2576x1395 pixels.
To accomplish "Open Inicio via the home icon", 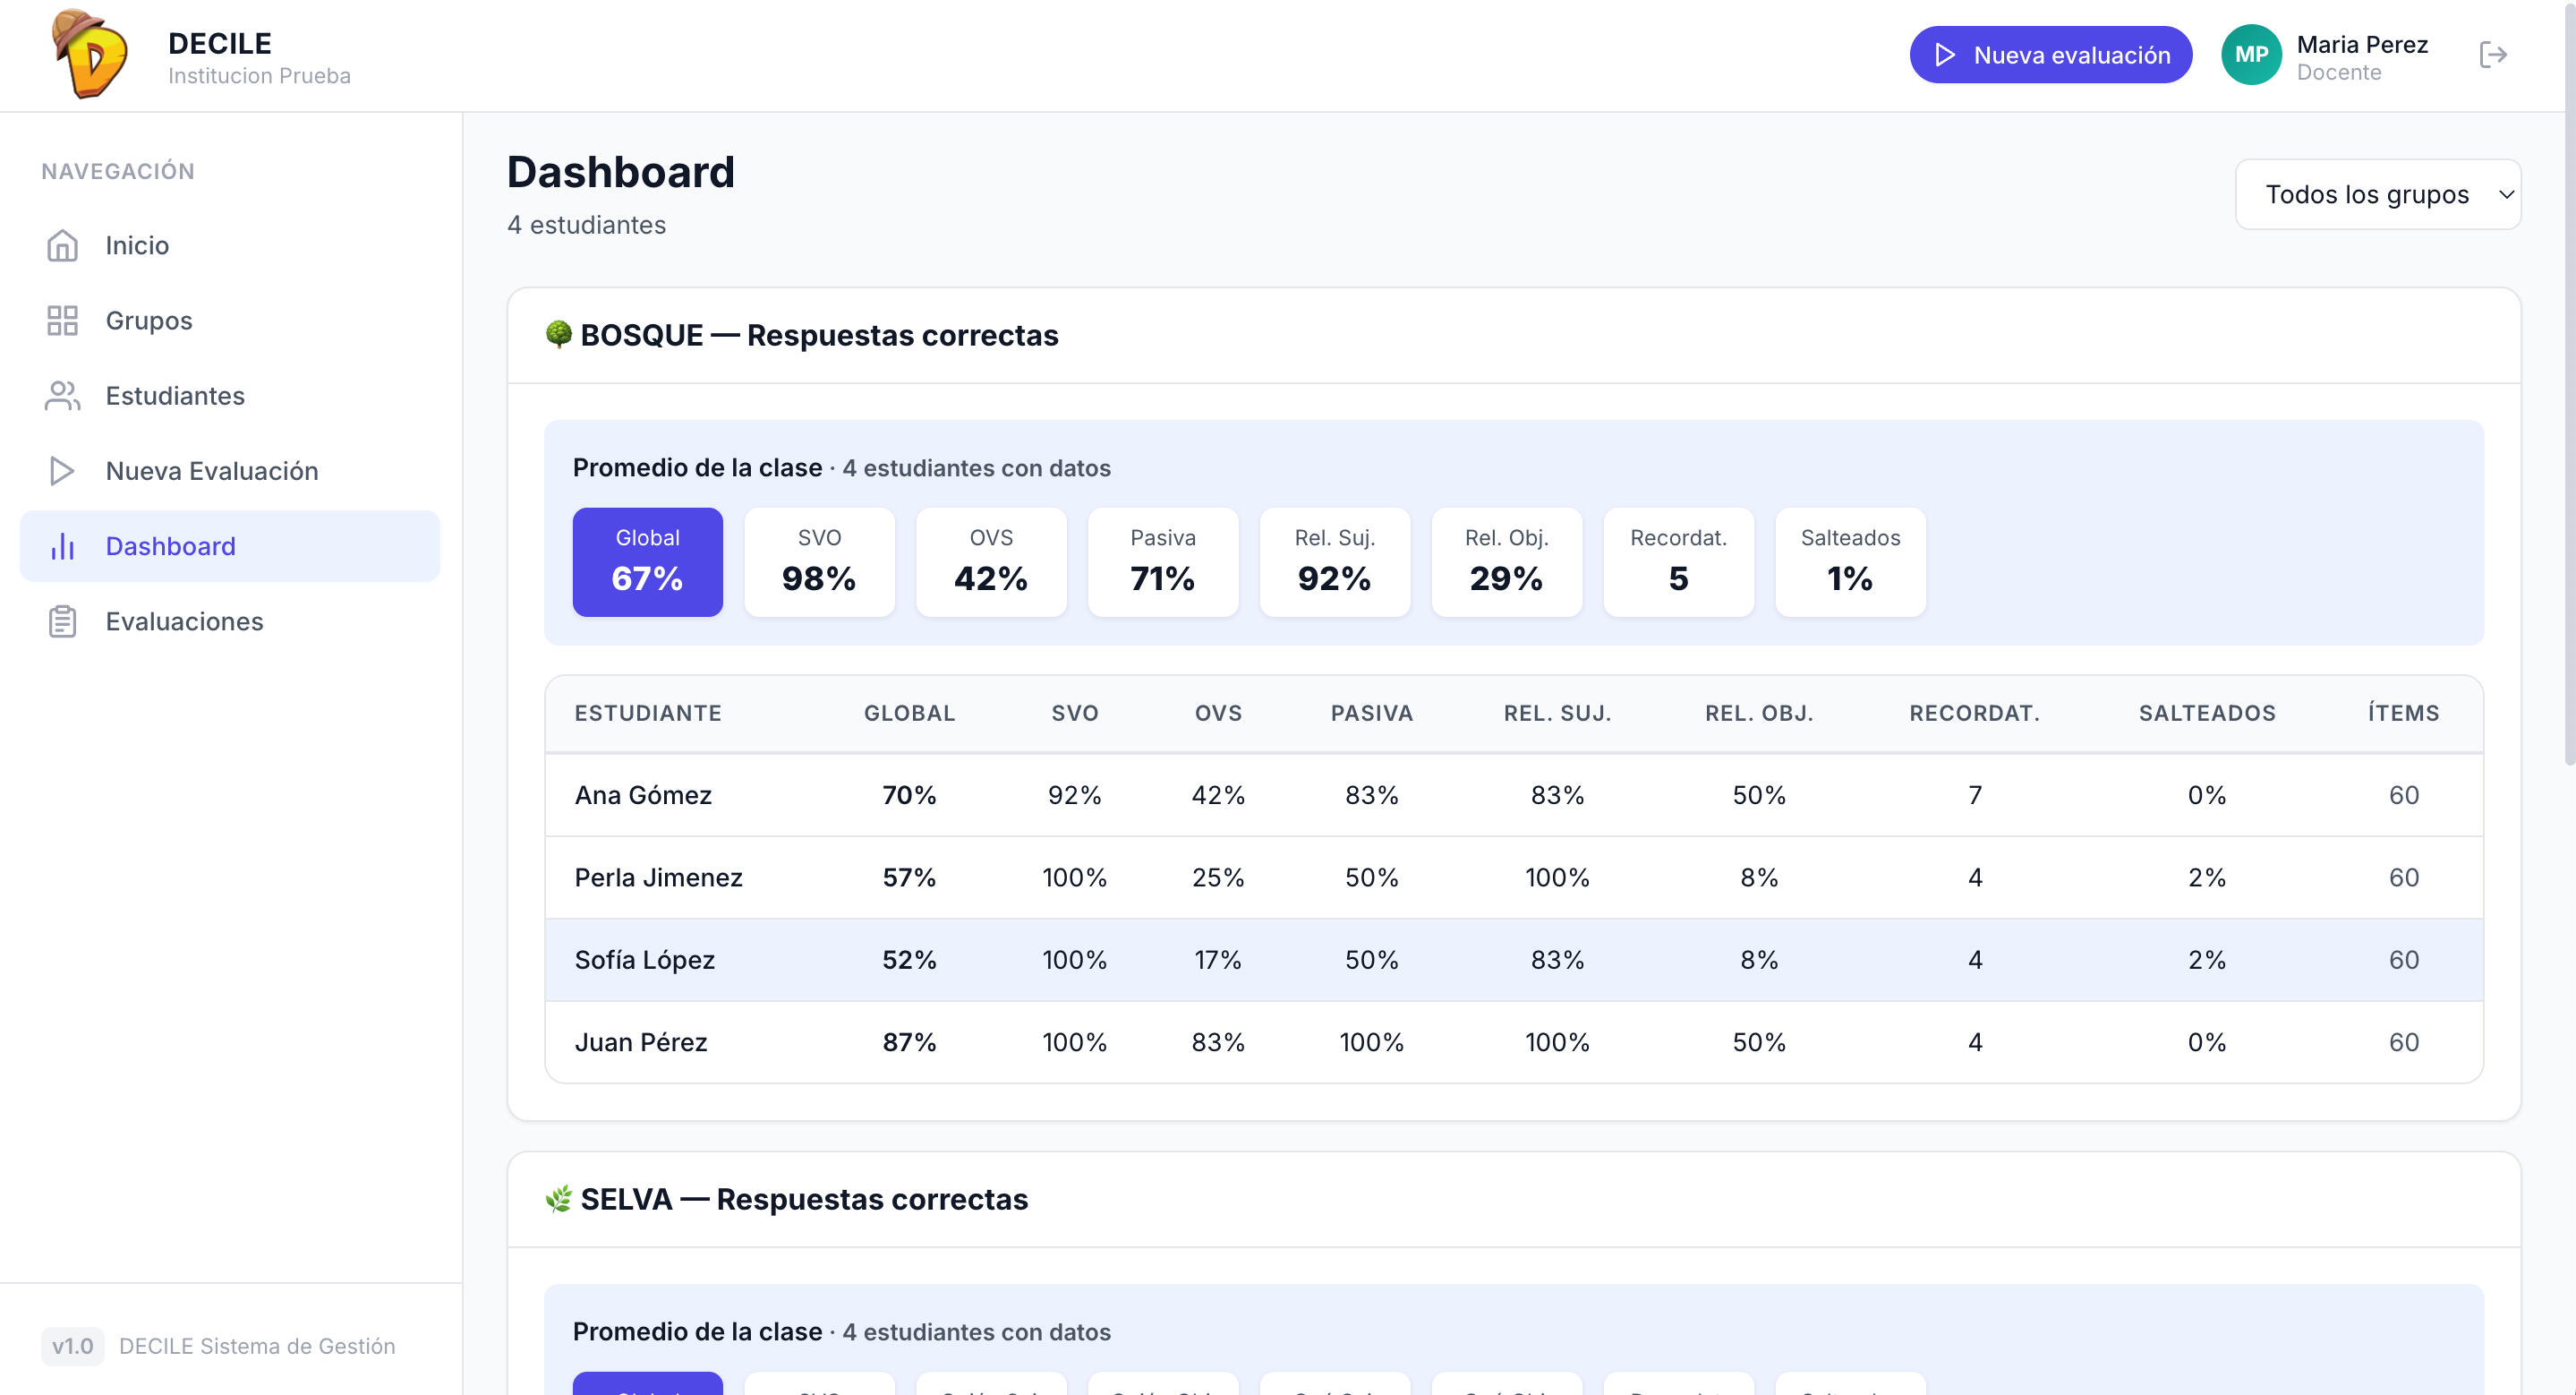I will tap(62, 246).
